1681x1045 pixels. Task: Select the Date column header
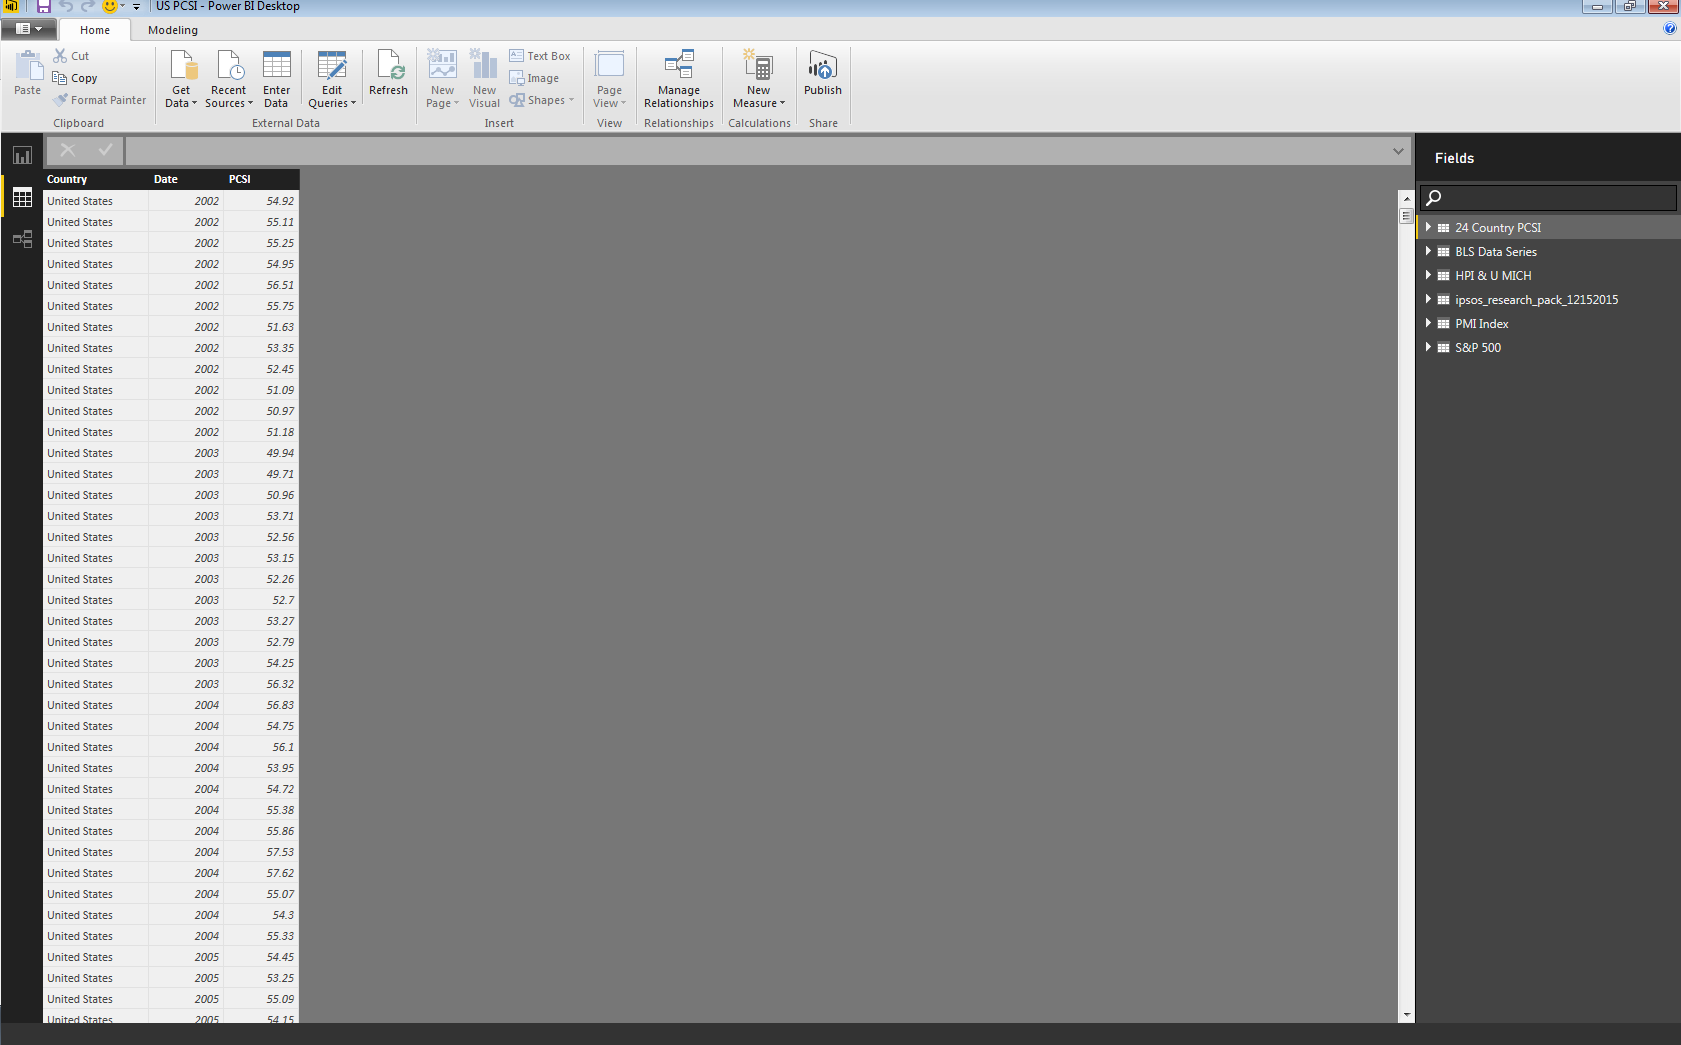tap(185, 179)
